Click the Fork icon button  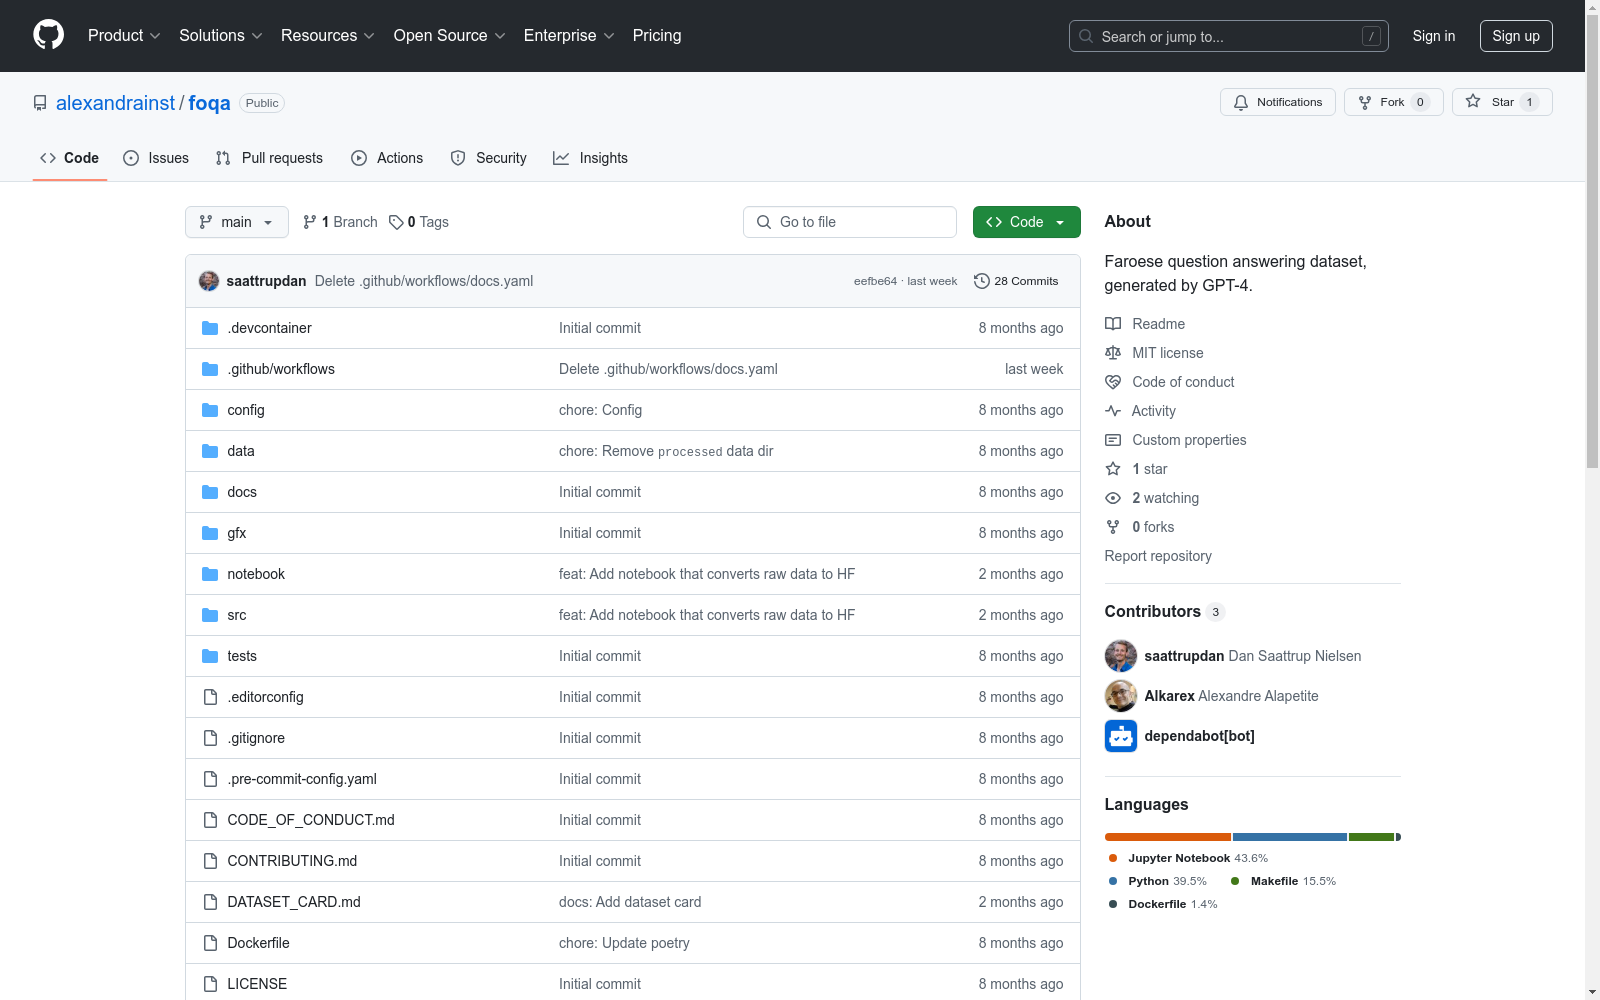point(1393,102)
